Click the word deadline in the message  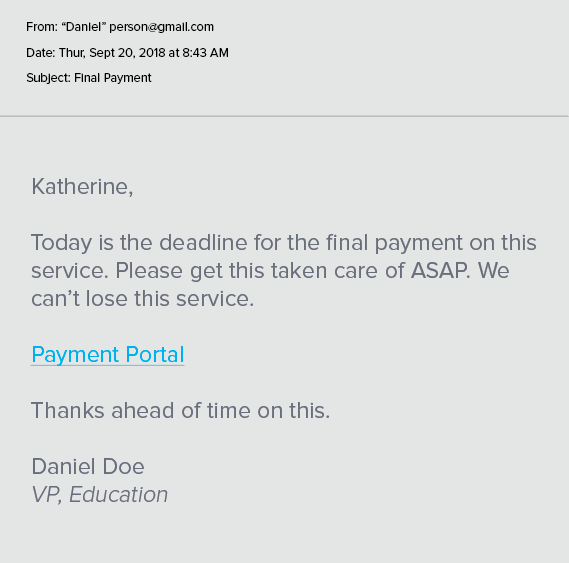click(203, 242)
